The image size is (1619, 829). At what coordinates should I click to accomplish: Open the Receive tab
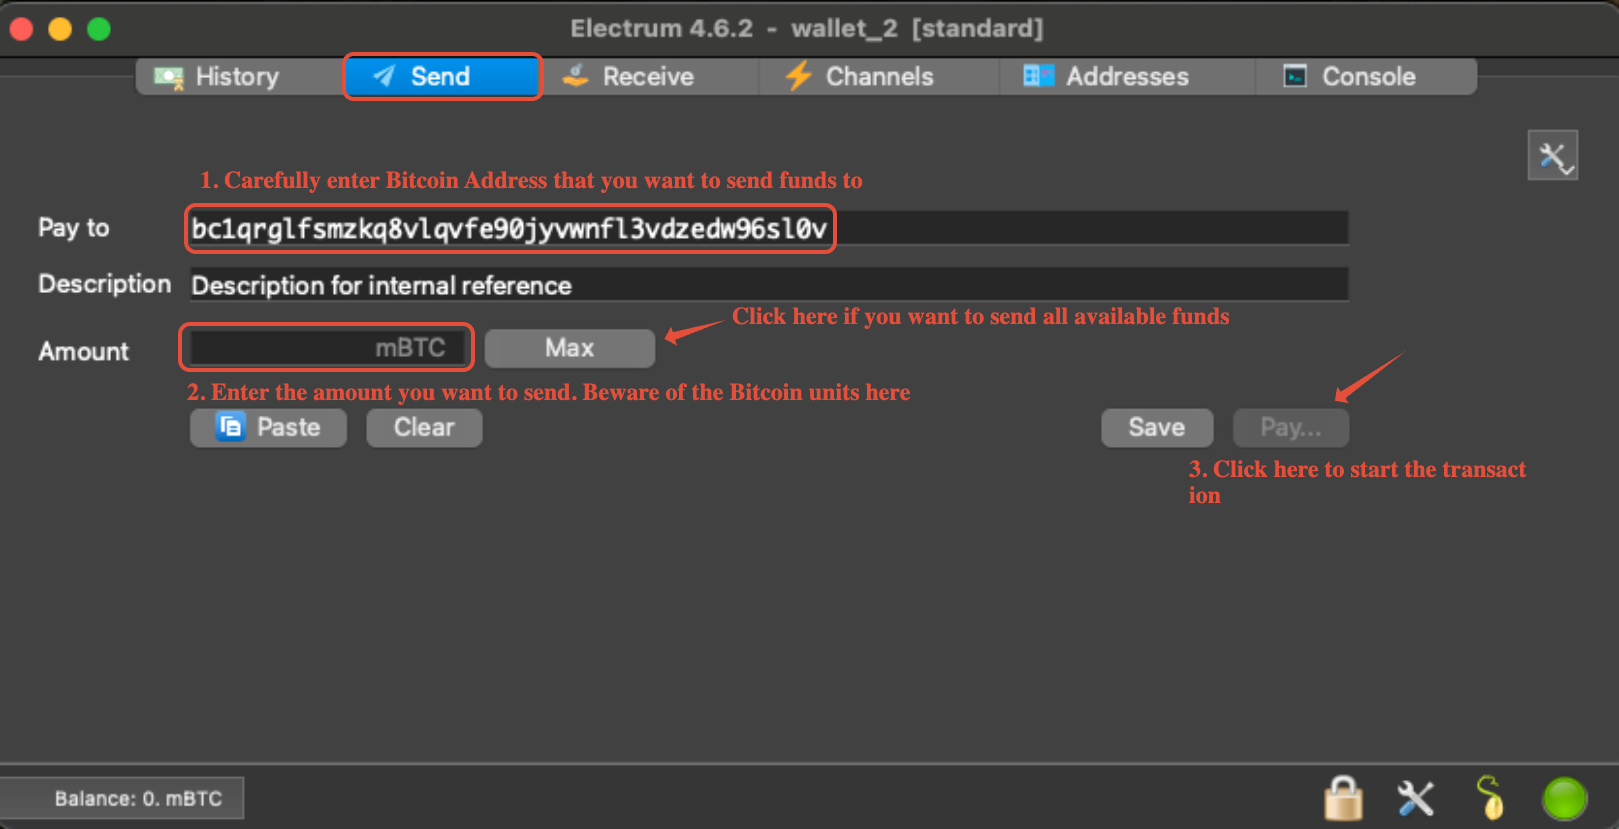coord(649,77)
